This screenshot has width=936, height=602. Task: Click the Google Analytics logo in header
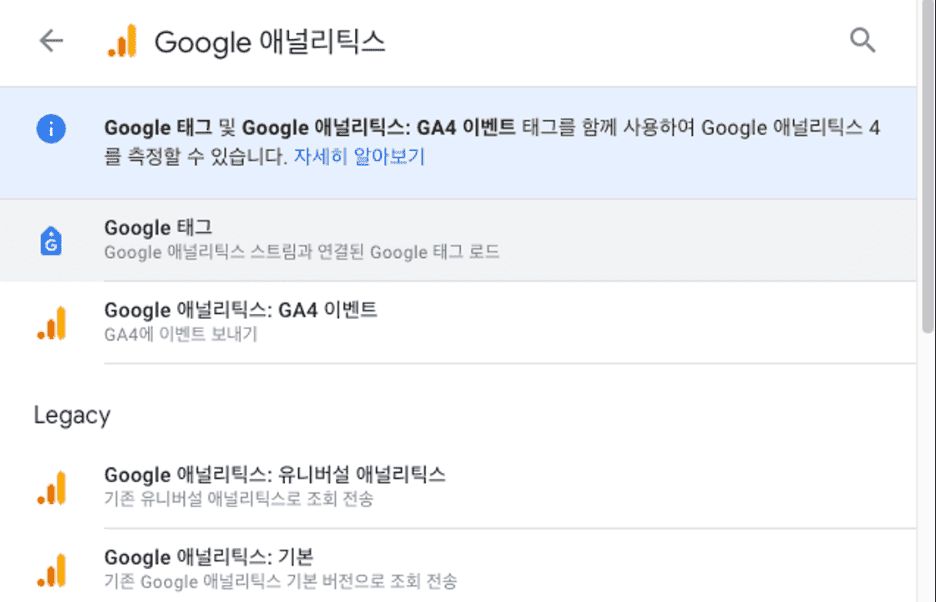point(121,42)
